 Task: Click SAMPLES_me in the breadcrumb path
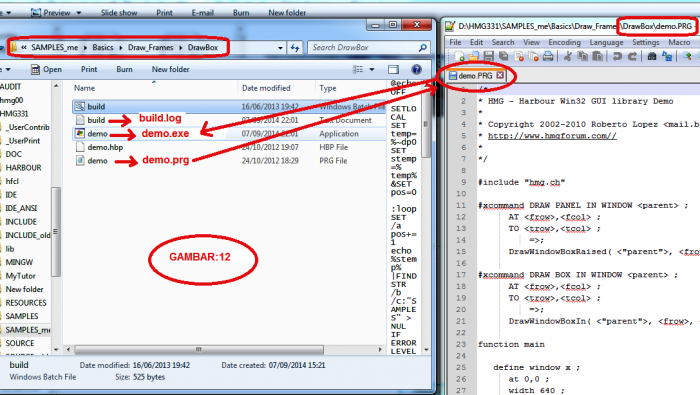click(54, 47)
